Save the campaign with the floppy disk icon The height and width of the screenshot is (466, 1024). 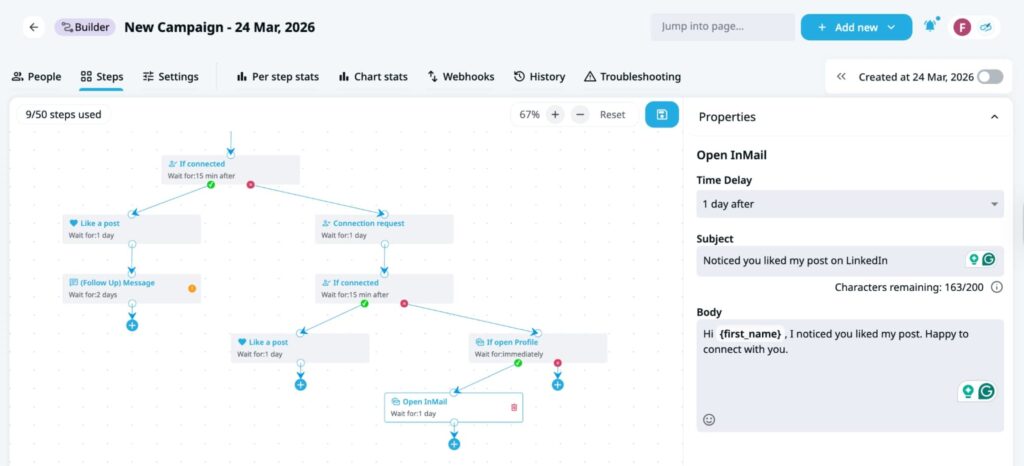point(660,115)
